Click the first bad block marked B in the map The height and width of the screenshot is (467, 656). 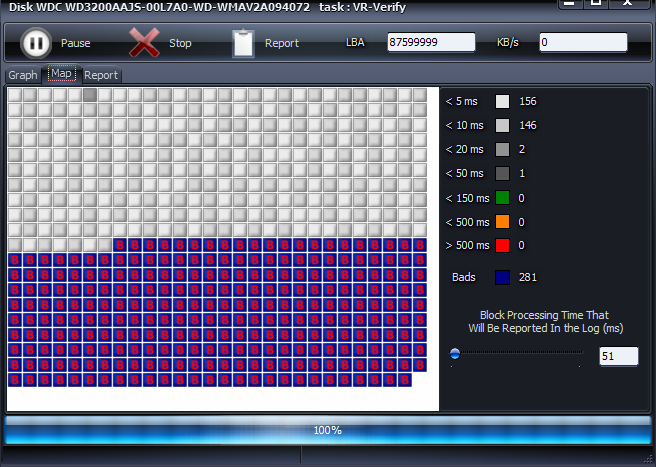[120, 245]
